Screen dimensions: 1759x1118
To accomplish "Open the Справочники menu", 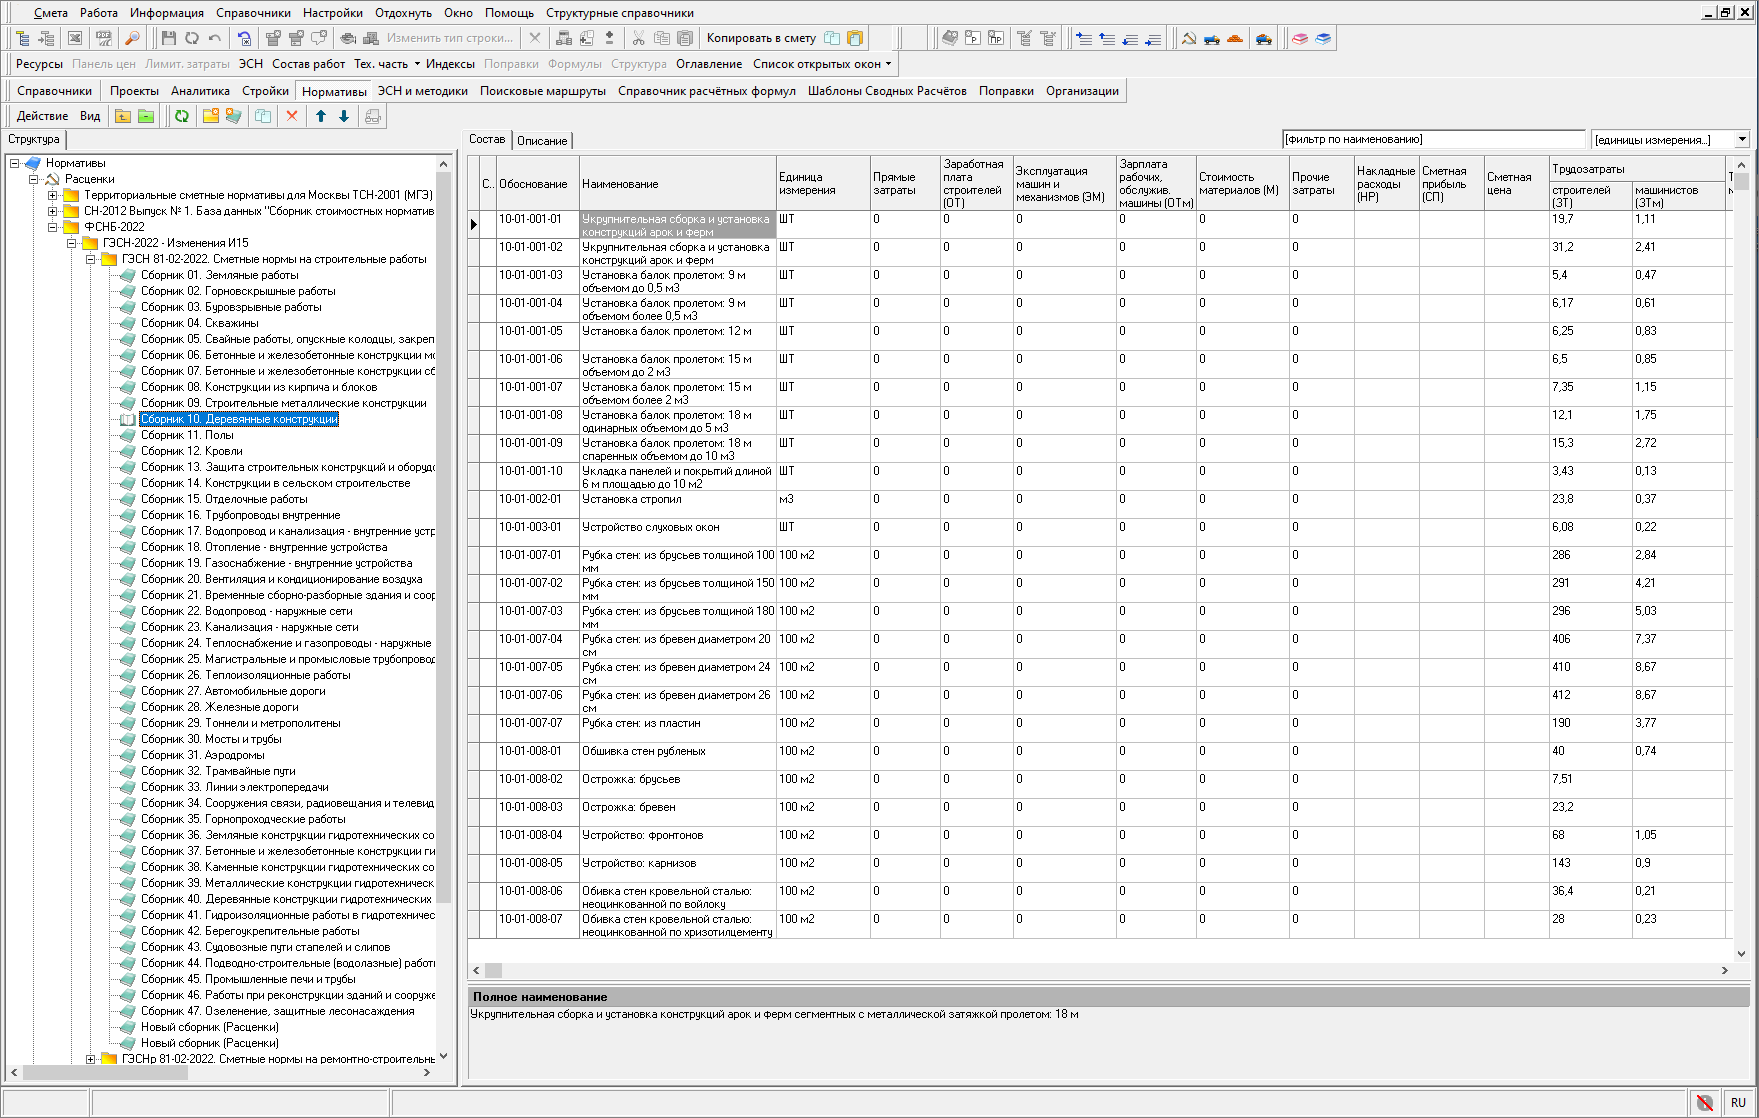I will pyautogui.click(x=253, y=13).
